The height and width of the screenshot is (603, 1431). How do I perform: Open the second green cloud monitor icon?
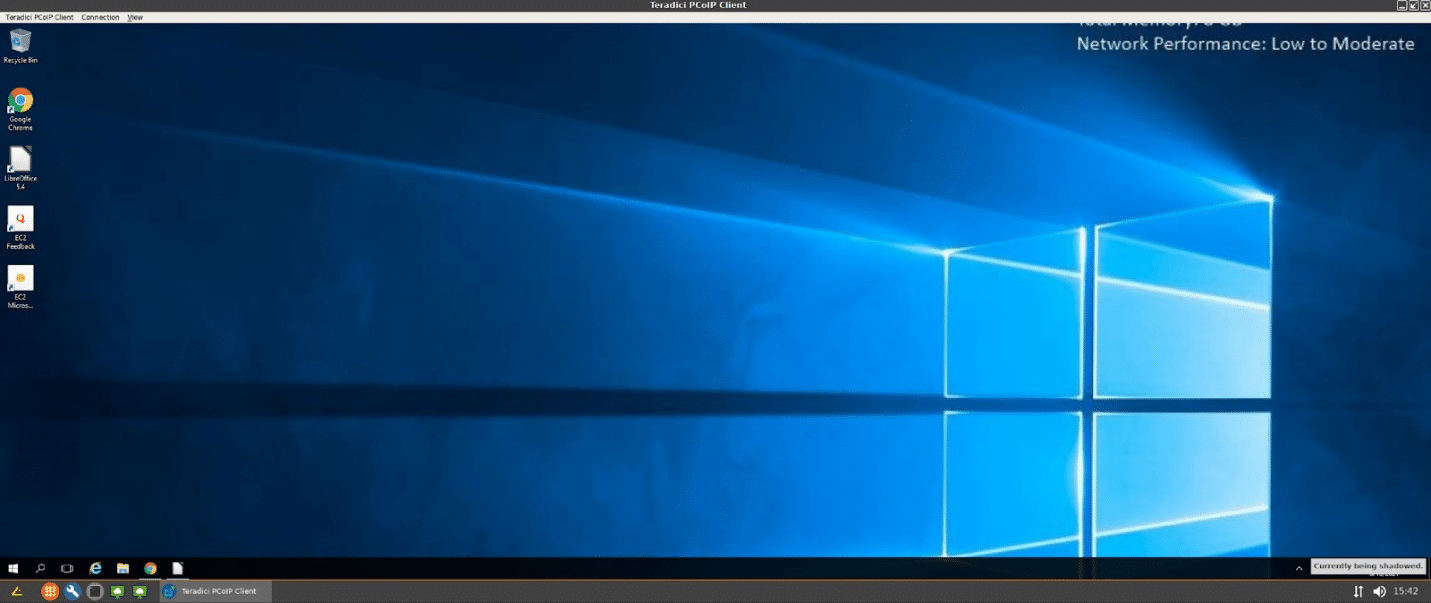[x=140, y=591]
